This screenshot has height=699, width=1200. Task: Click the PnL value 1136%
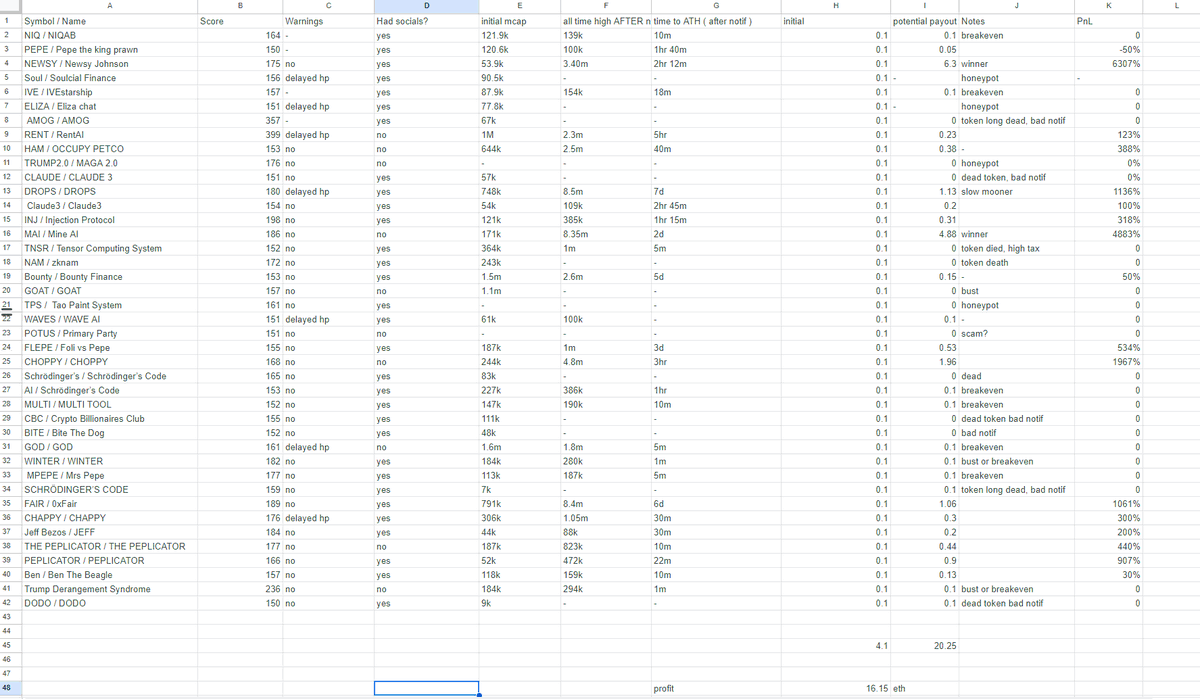(1127, 191)
